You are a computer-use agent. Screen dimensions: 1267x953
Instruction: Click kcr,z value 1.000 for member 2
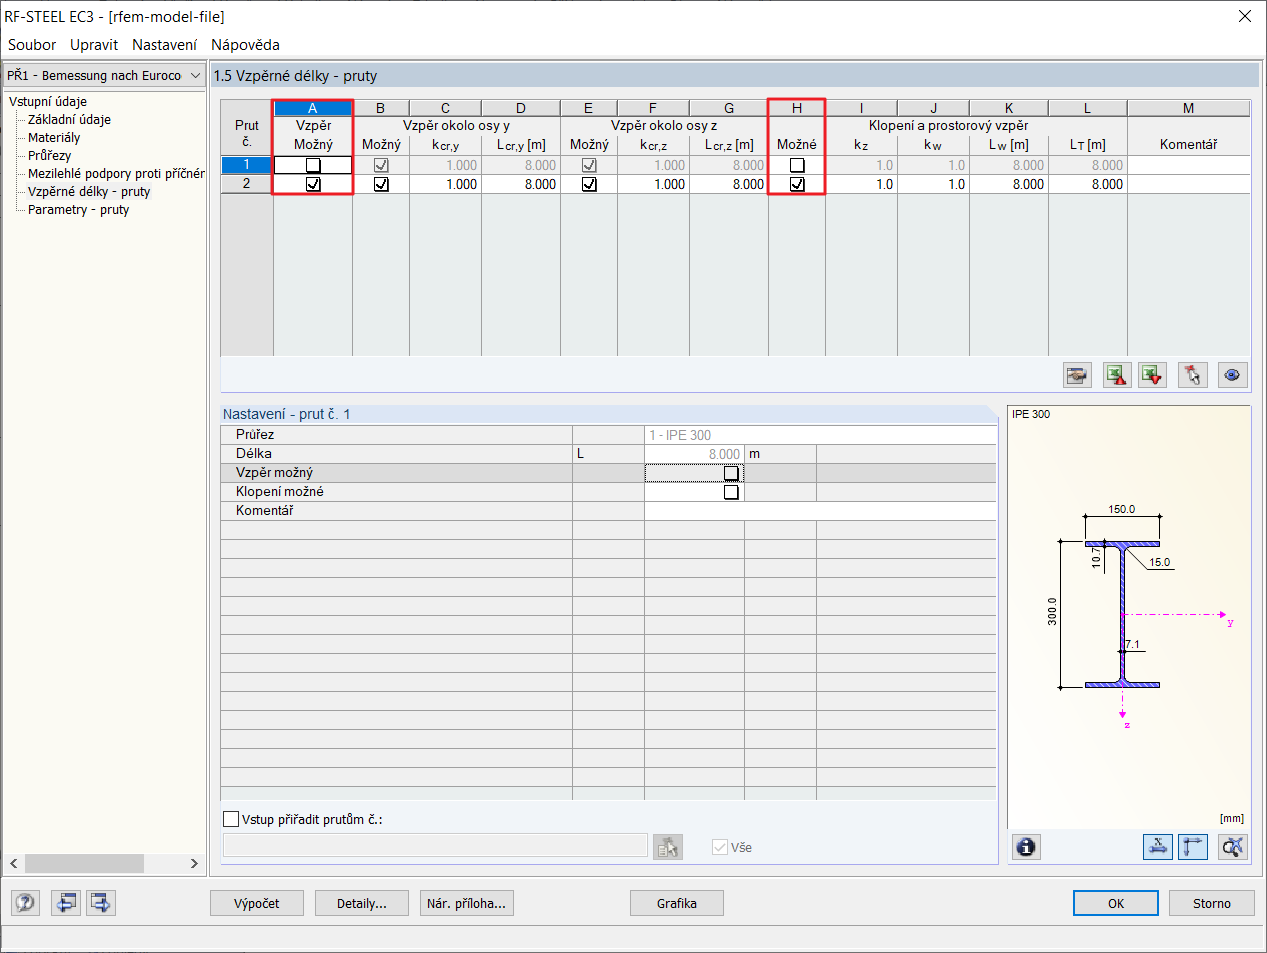pyautogui.click(x=653, y=184)
